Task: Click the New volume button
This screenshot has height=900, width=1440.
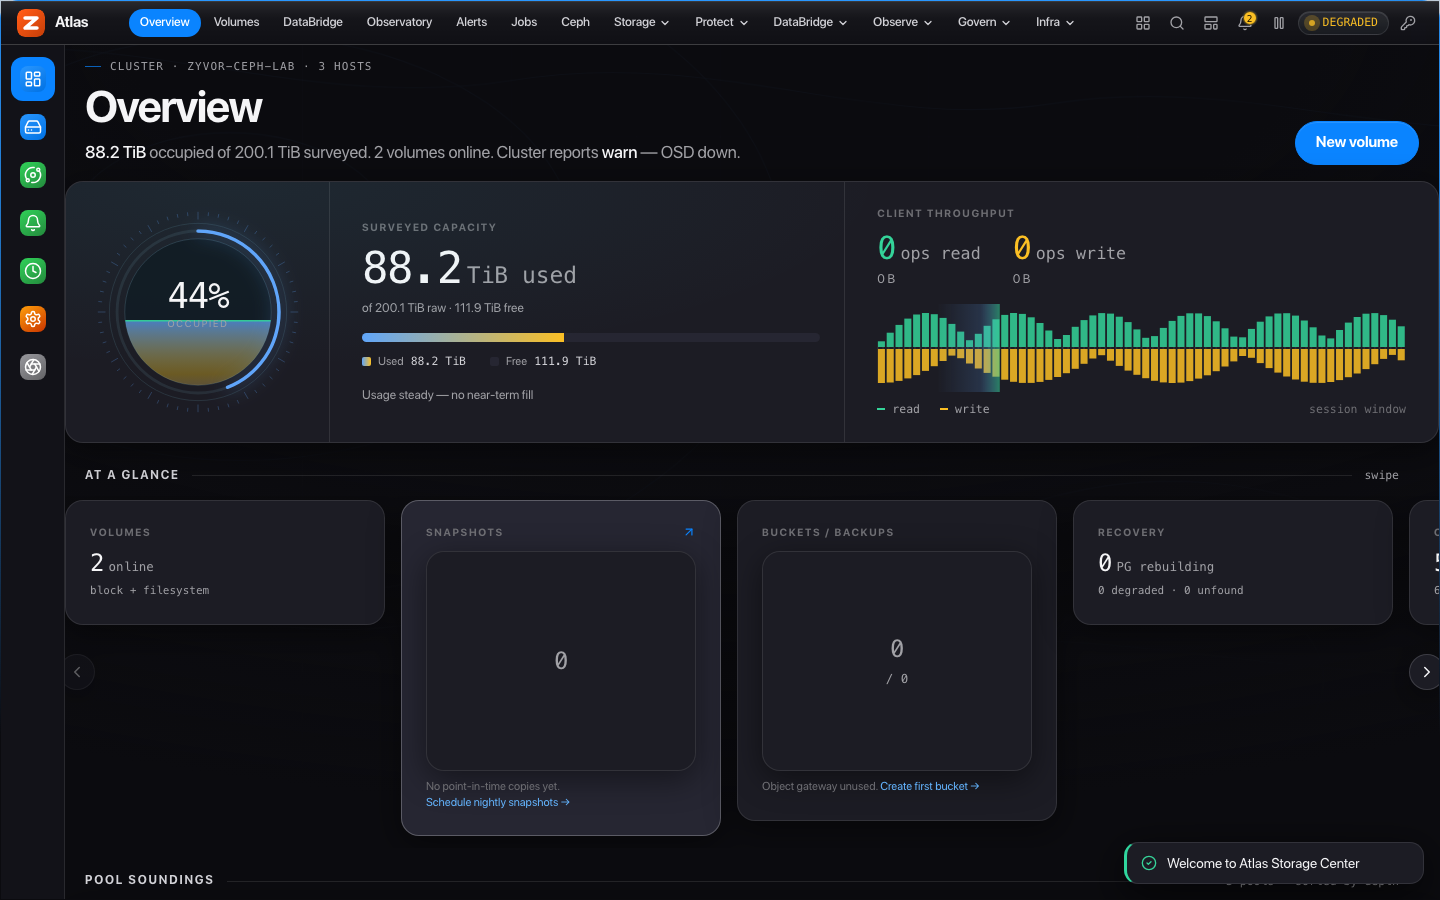Action: [1356, 142]
